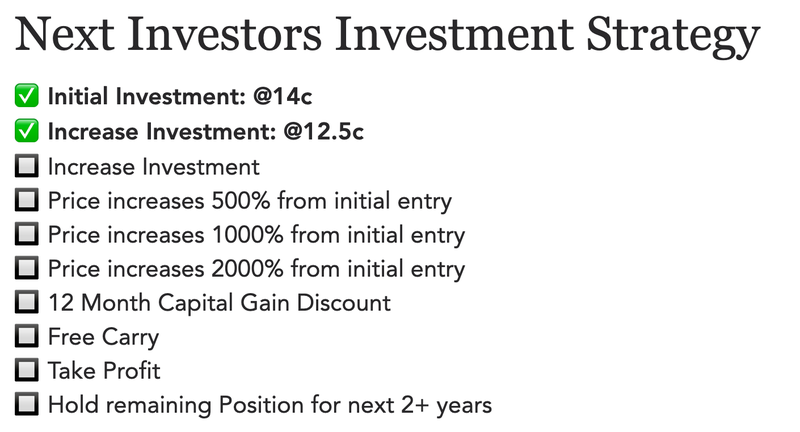
Task: Check the Price increases 2000% box
Action: tap(27, 268)
